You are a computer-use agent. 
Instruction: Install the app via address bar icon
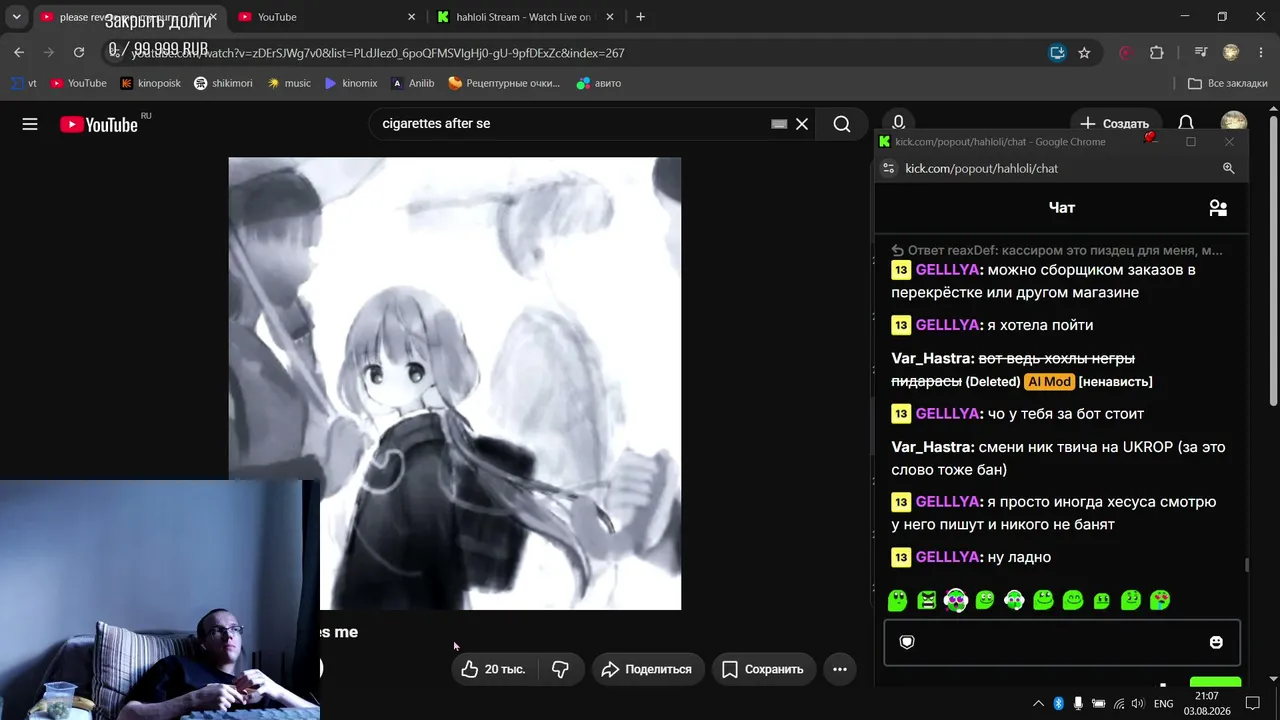point(1057,53)
